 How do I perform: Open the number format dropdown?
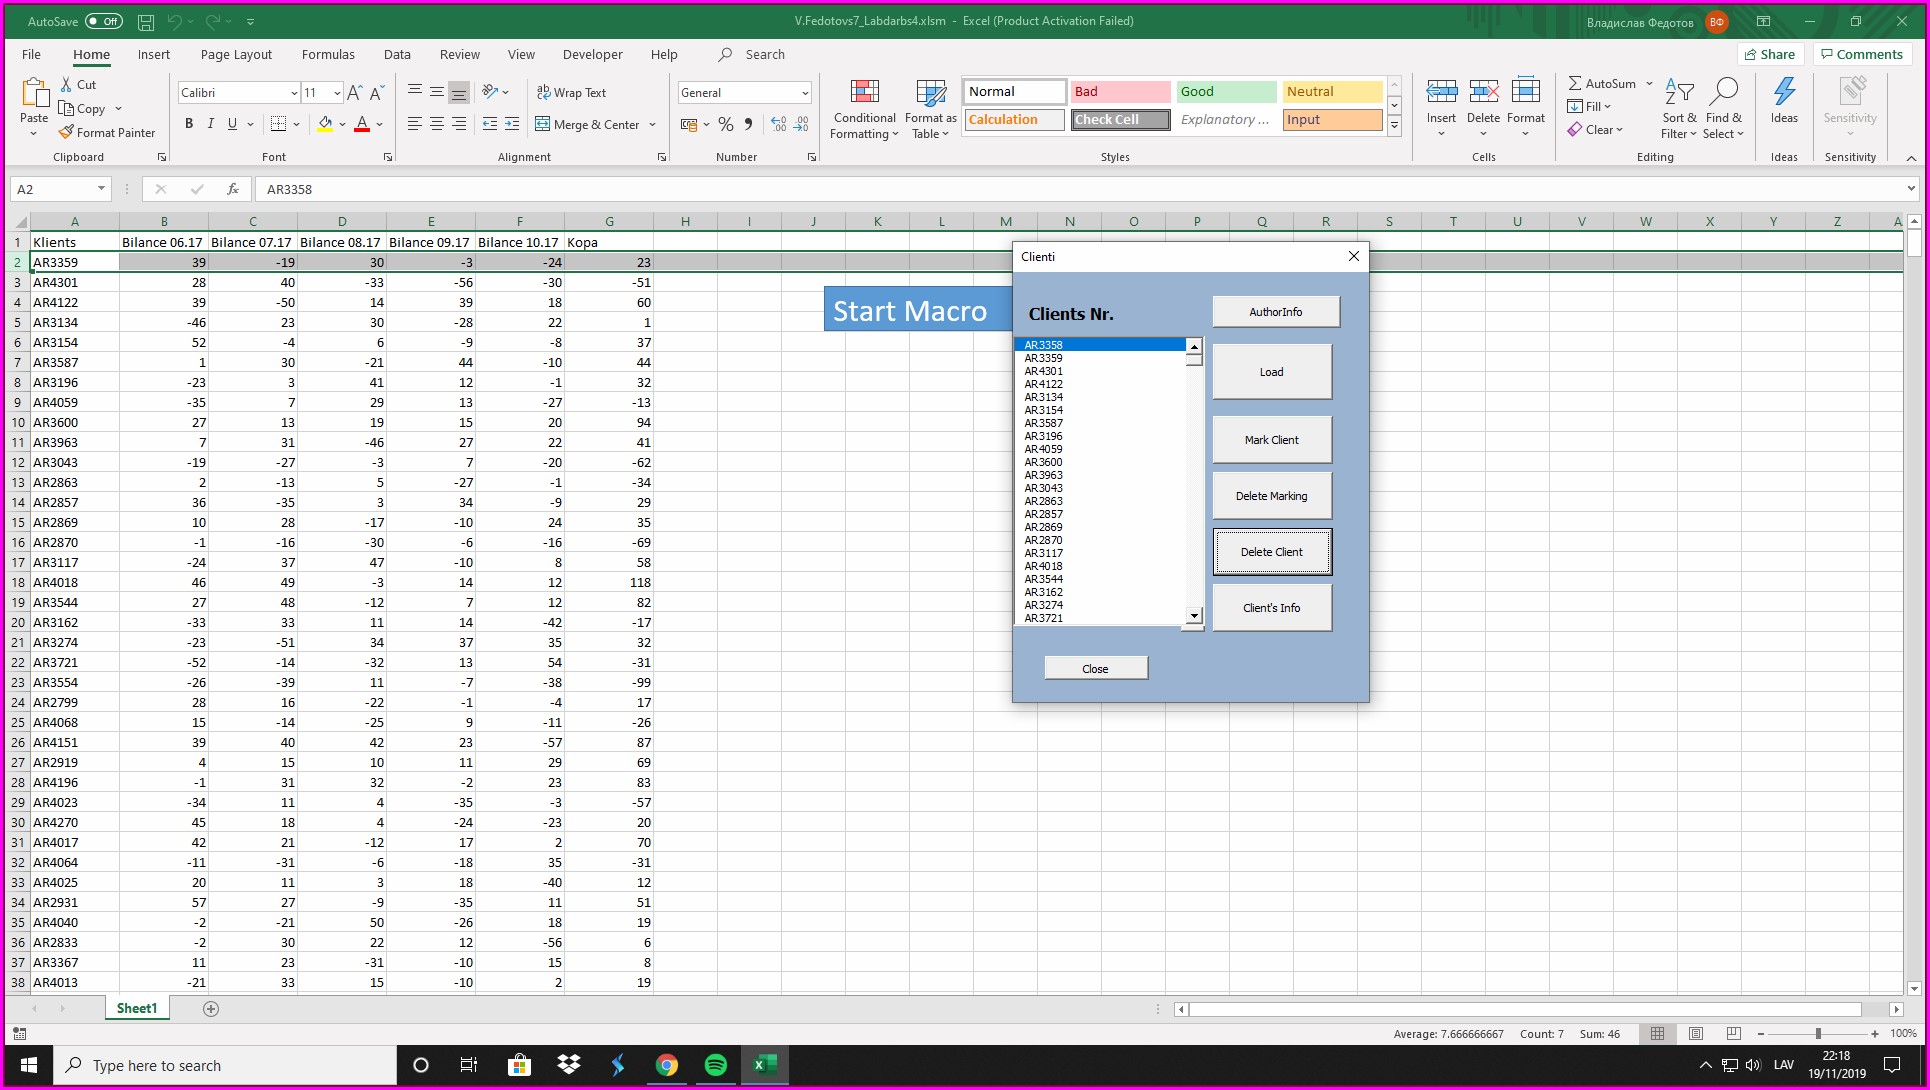click(805, 93)
